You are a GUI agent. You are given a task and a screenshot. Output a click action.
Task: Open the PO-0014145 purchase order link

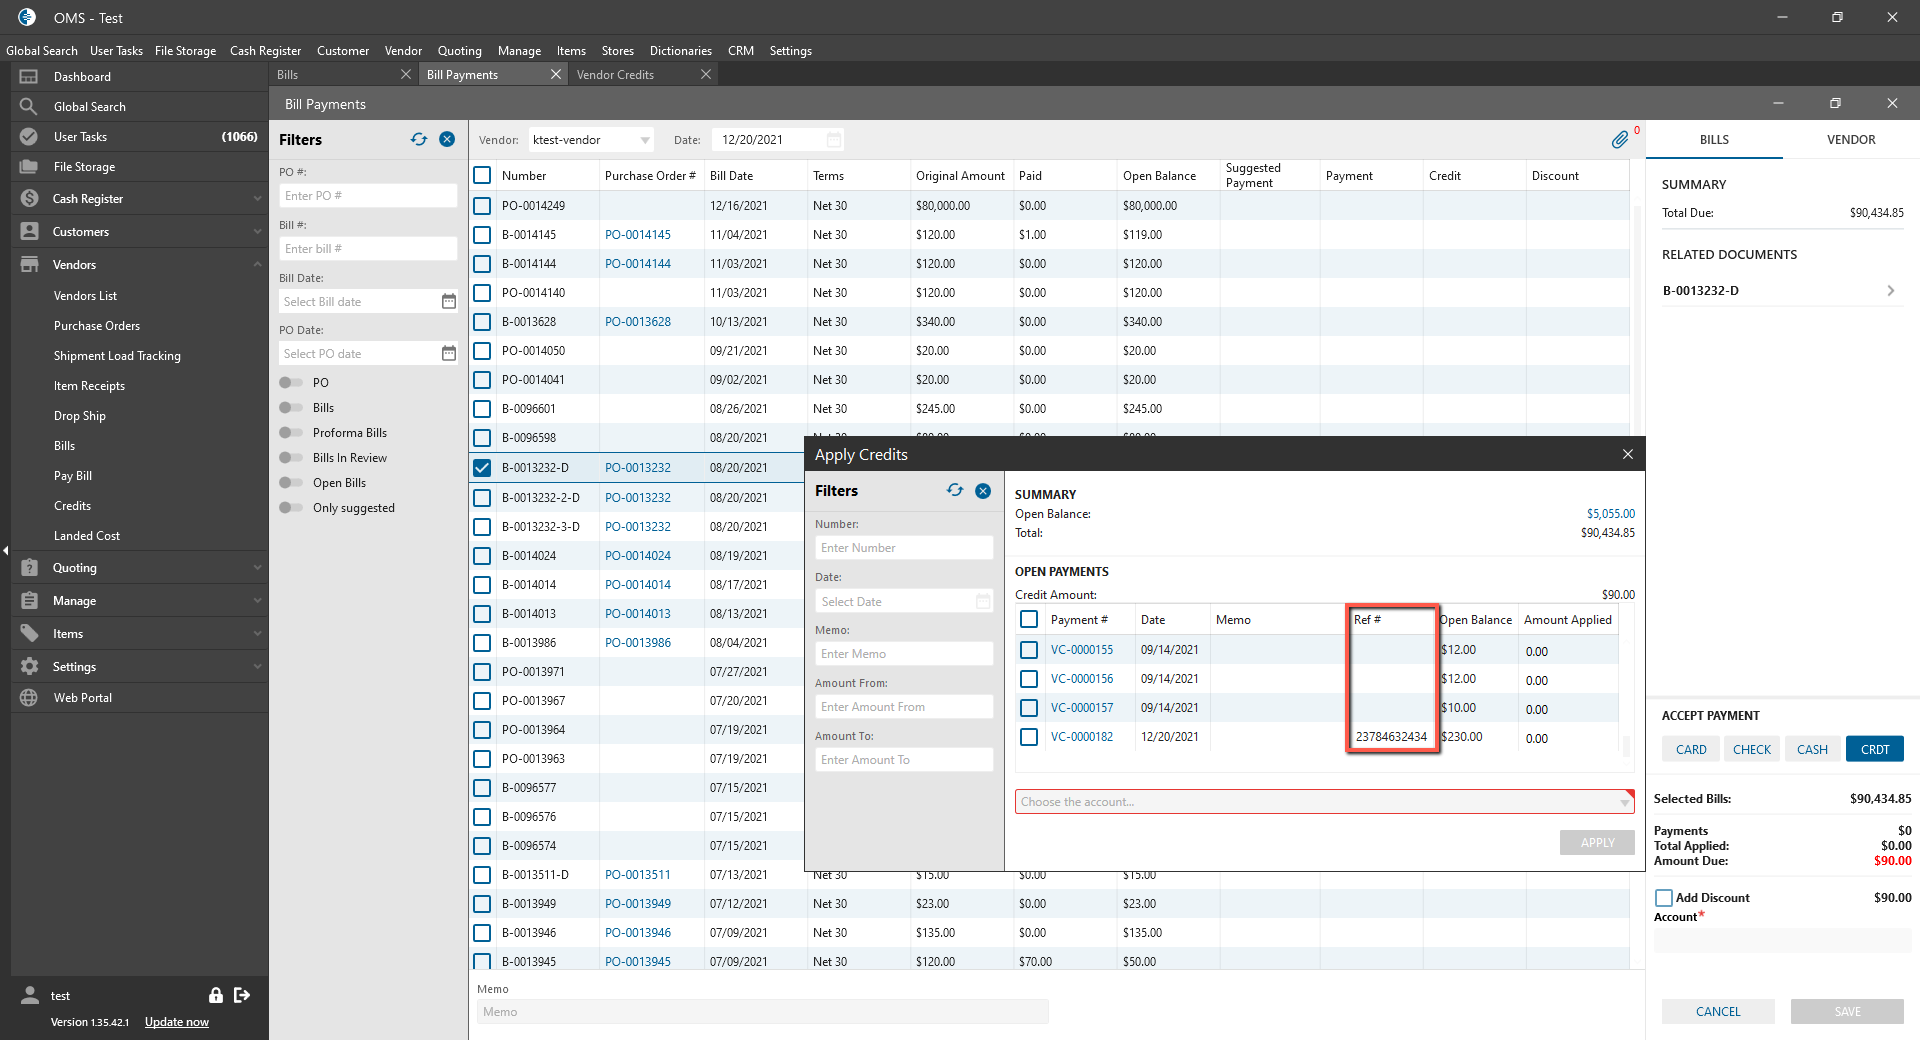(637, 235)
